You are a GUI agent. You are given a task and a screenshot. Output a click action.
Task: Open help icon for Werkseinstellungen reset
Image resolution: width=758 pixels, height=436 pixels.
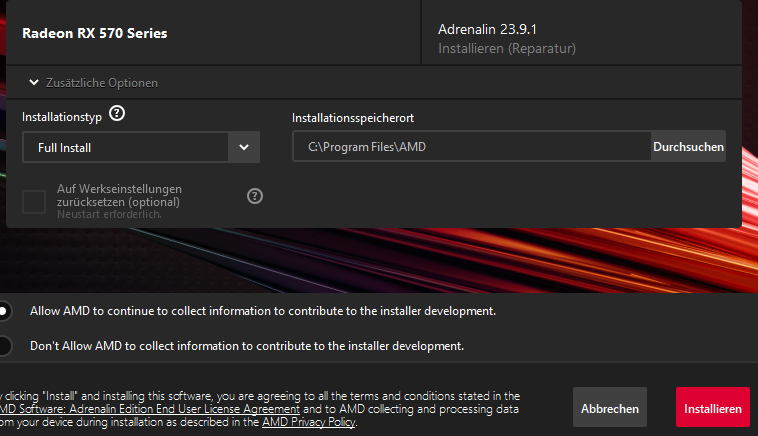point(255,196)
